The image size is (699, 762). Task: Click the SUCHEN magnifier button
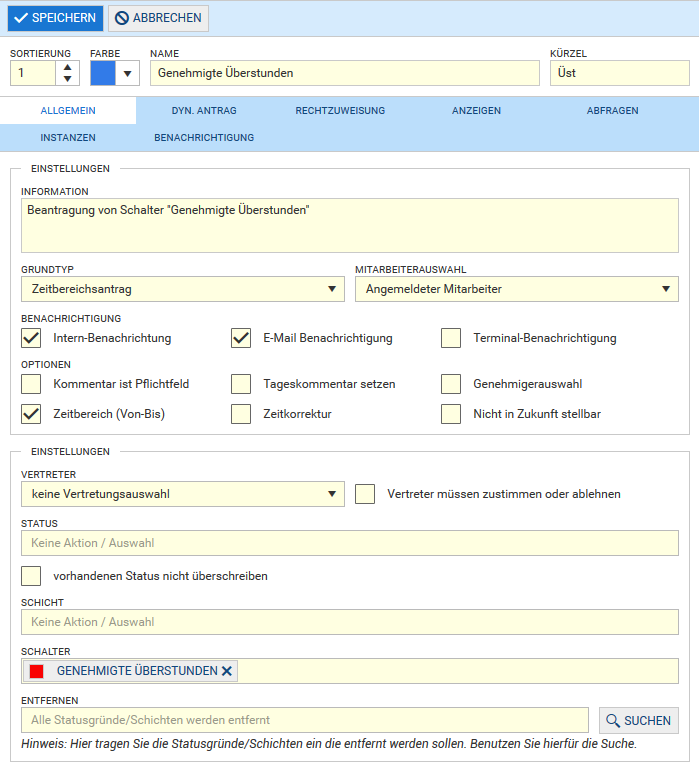pyautogui.click(x=638, y=720)
